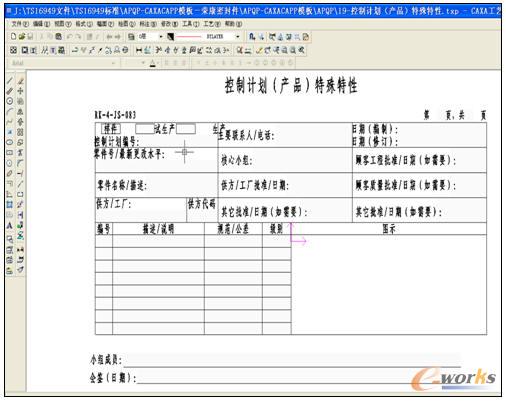Screen dimensions: 506x401
Task: Select the Arc drawing tool
Action: [x=10, y=111]
